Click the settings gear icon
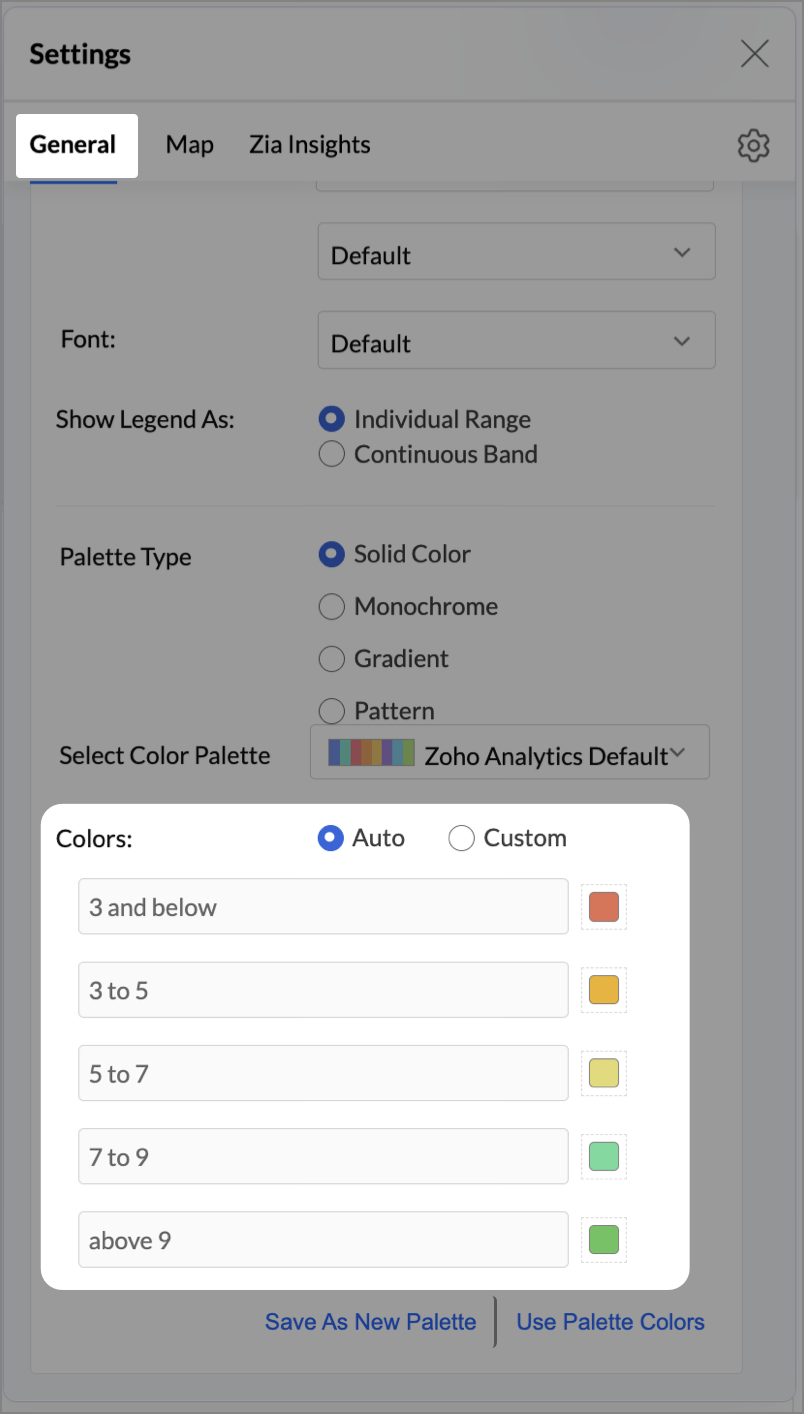This screenshot has width=804, height=1414. (753, 146)
